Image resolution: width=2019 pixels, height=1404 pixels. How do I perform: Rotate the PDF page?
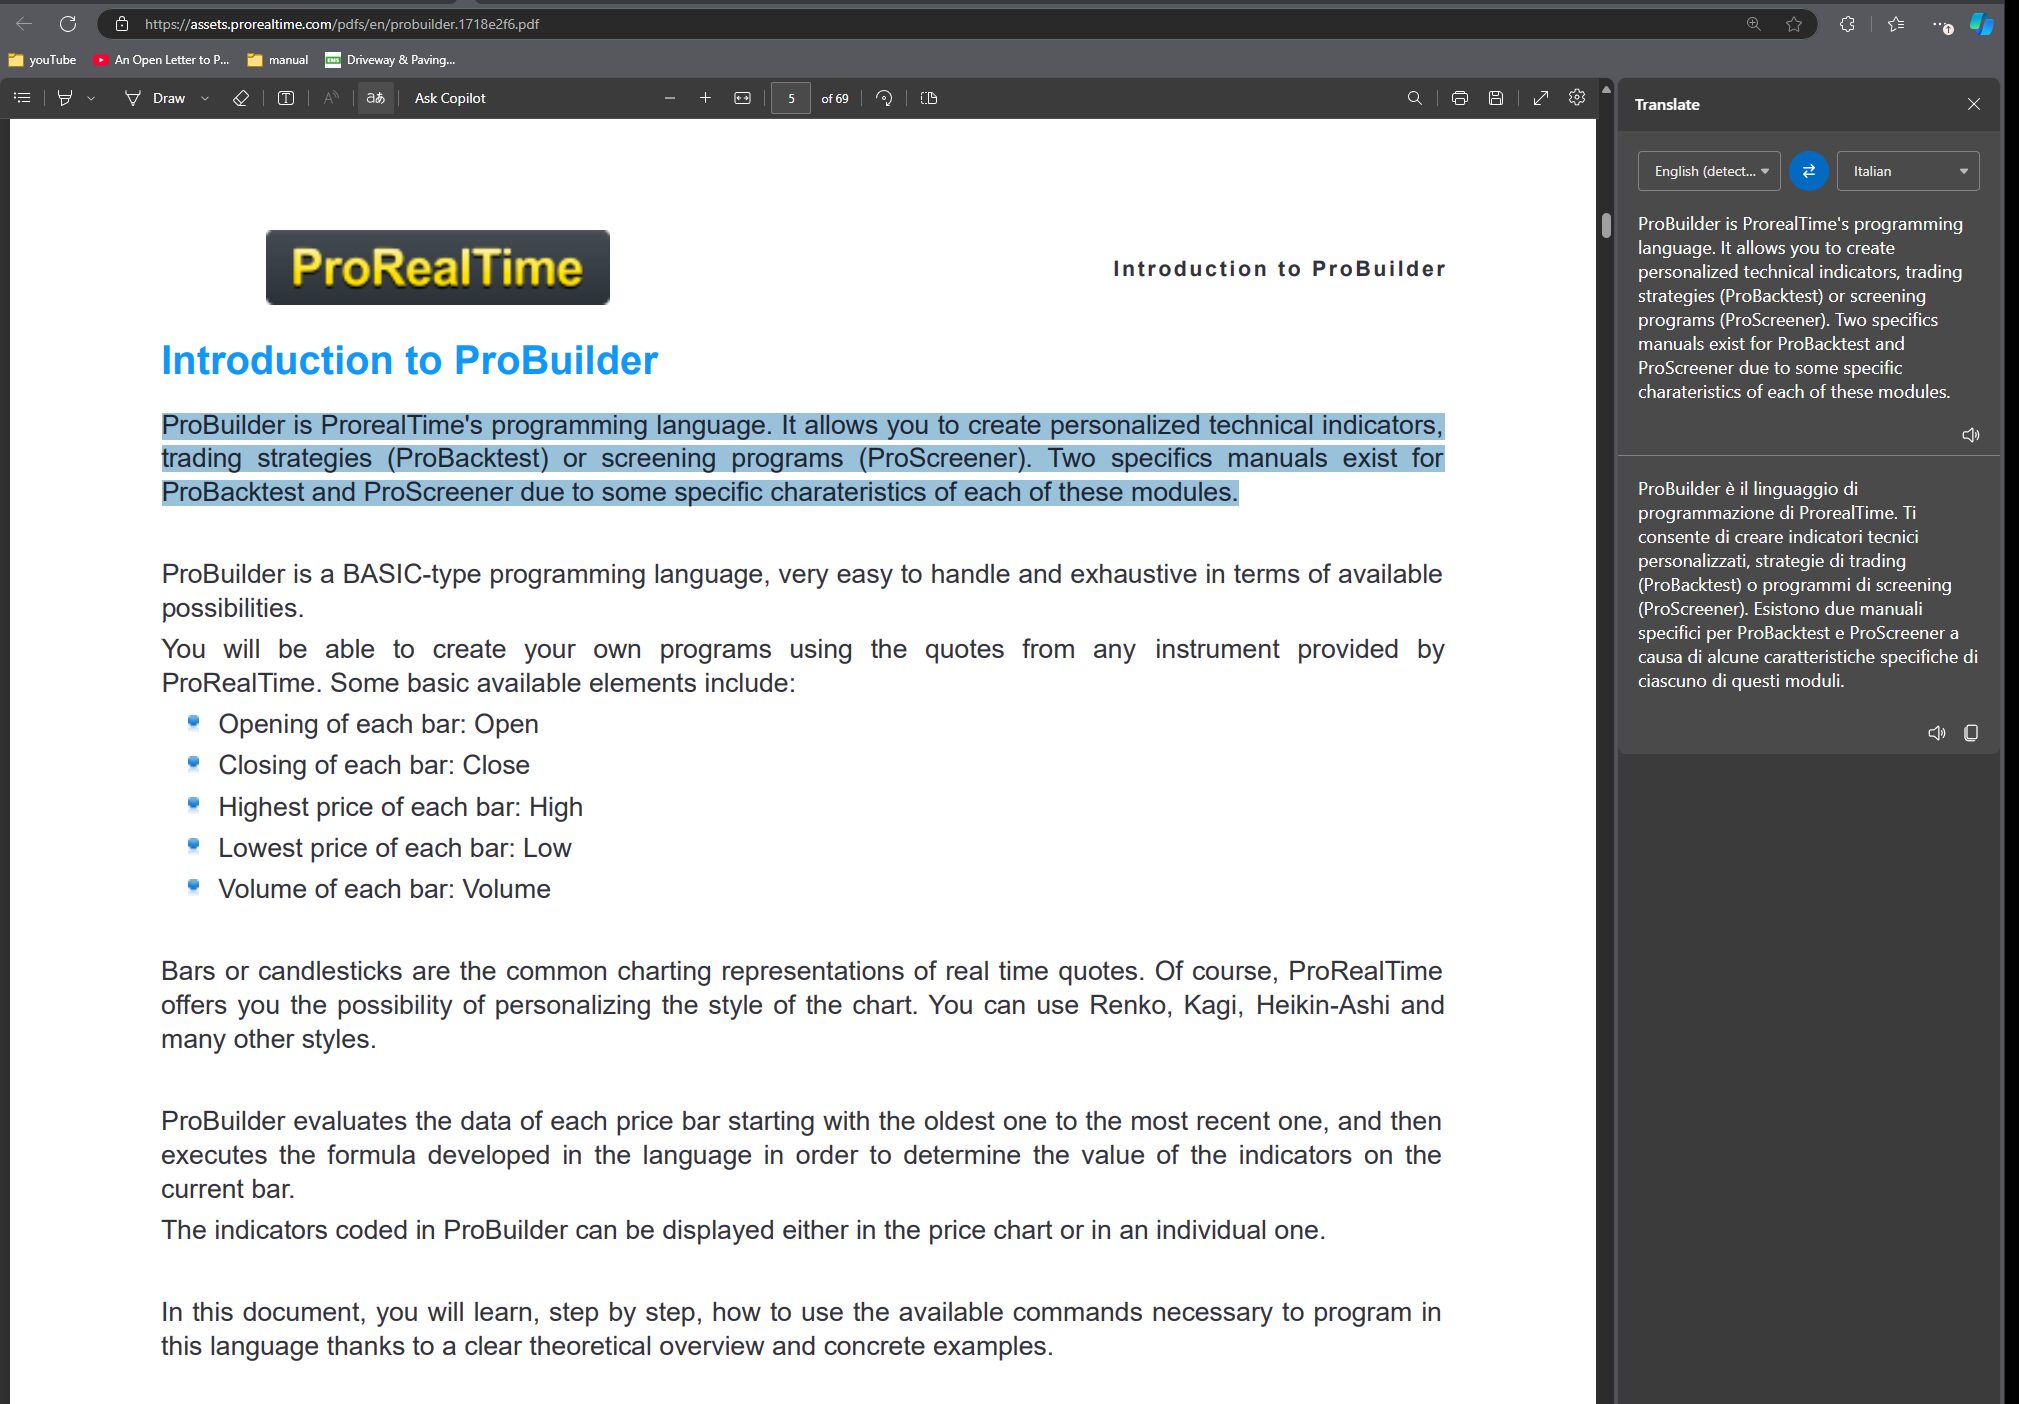884,98
